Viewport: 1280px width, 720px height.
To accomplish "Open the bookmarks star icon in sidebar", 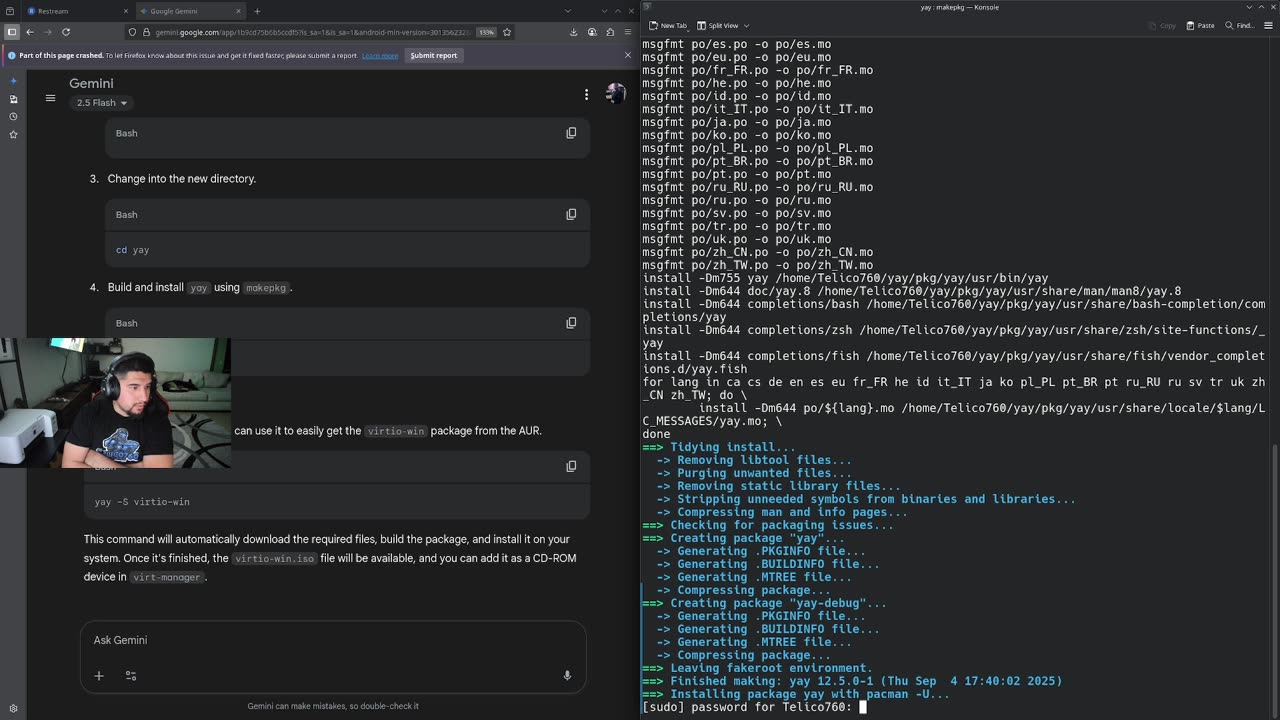I will 13,134.
